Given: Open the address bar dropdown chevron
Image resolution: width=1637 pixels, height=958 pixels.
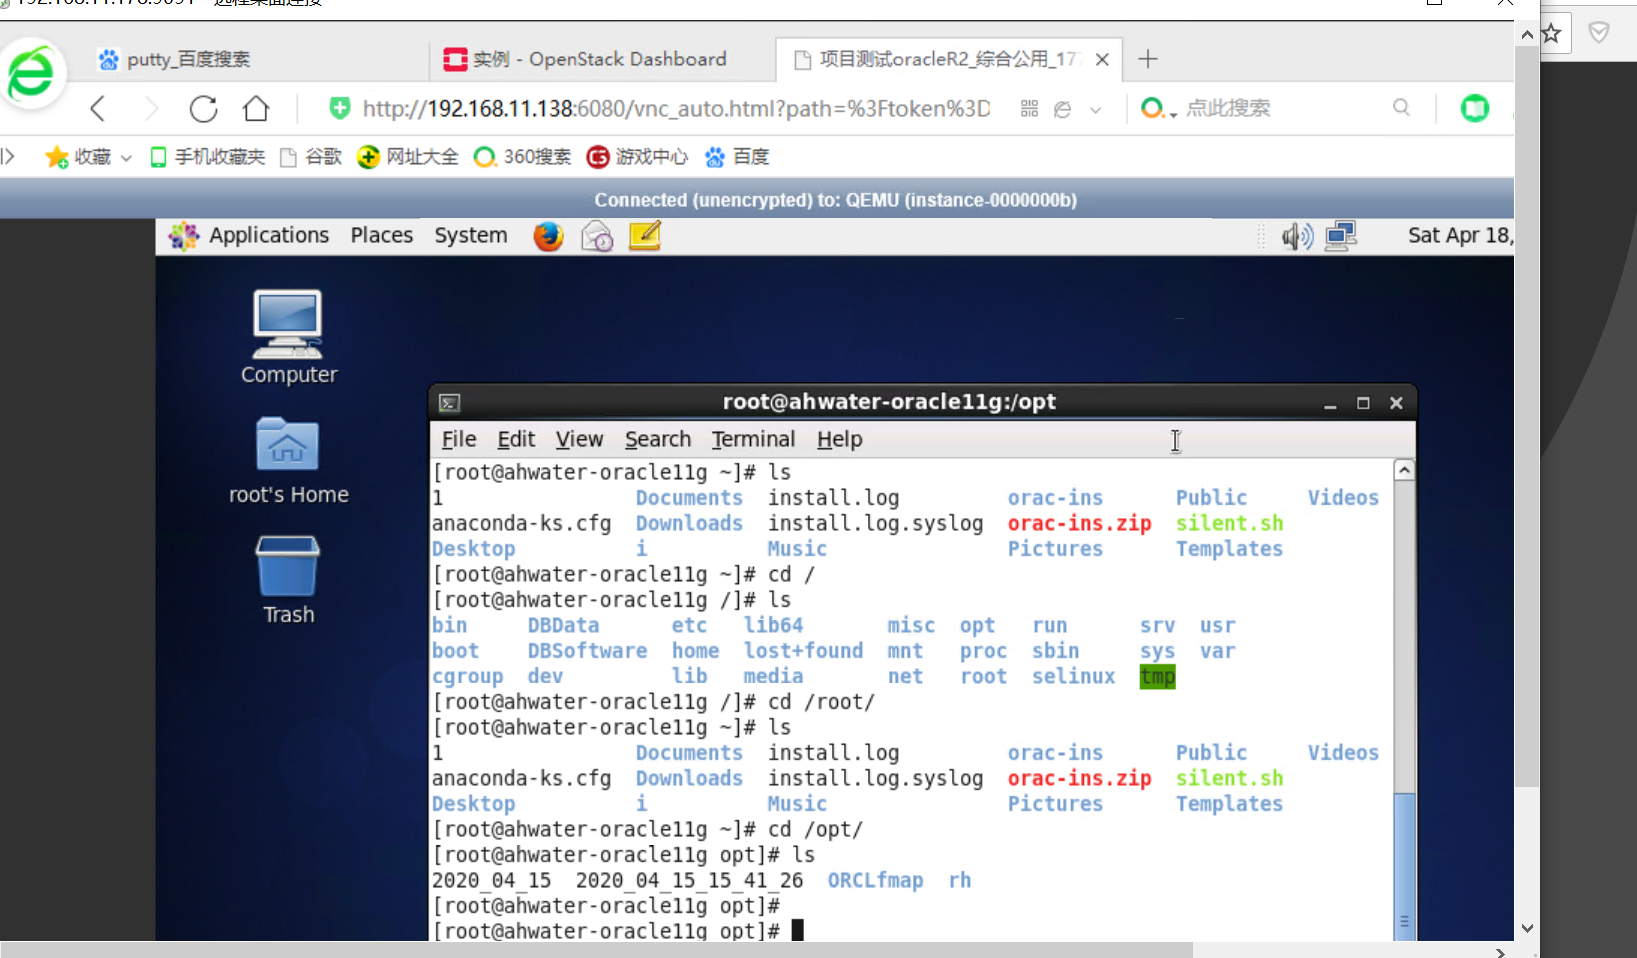Looking at the screenshot, I should 1096,110.
